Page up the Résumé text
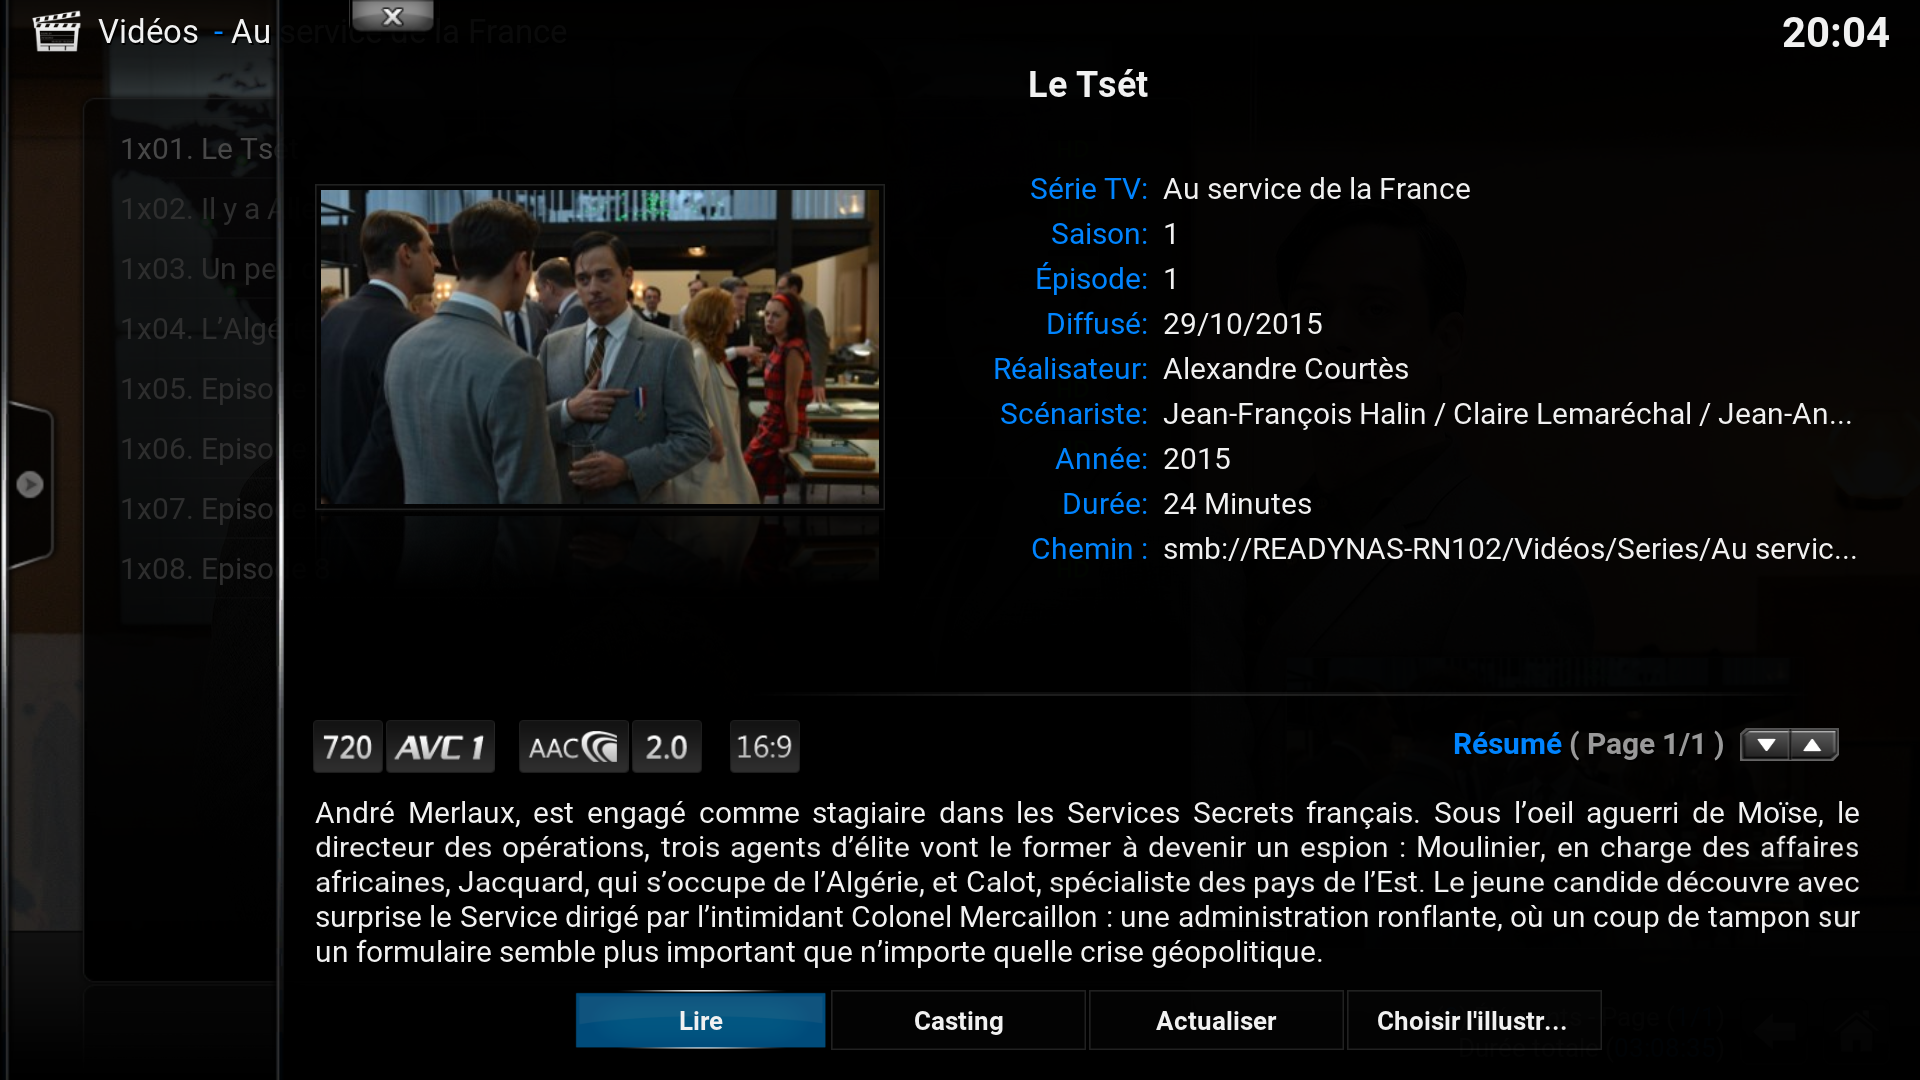The image size is (1920, 1080). point(1813,745)
